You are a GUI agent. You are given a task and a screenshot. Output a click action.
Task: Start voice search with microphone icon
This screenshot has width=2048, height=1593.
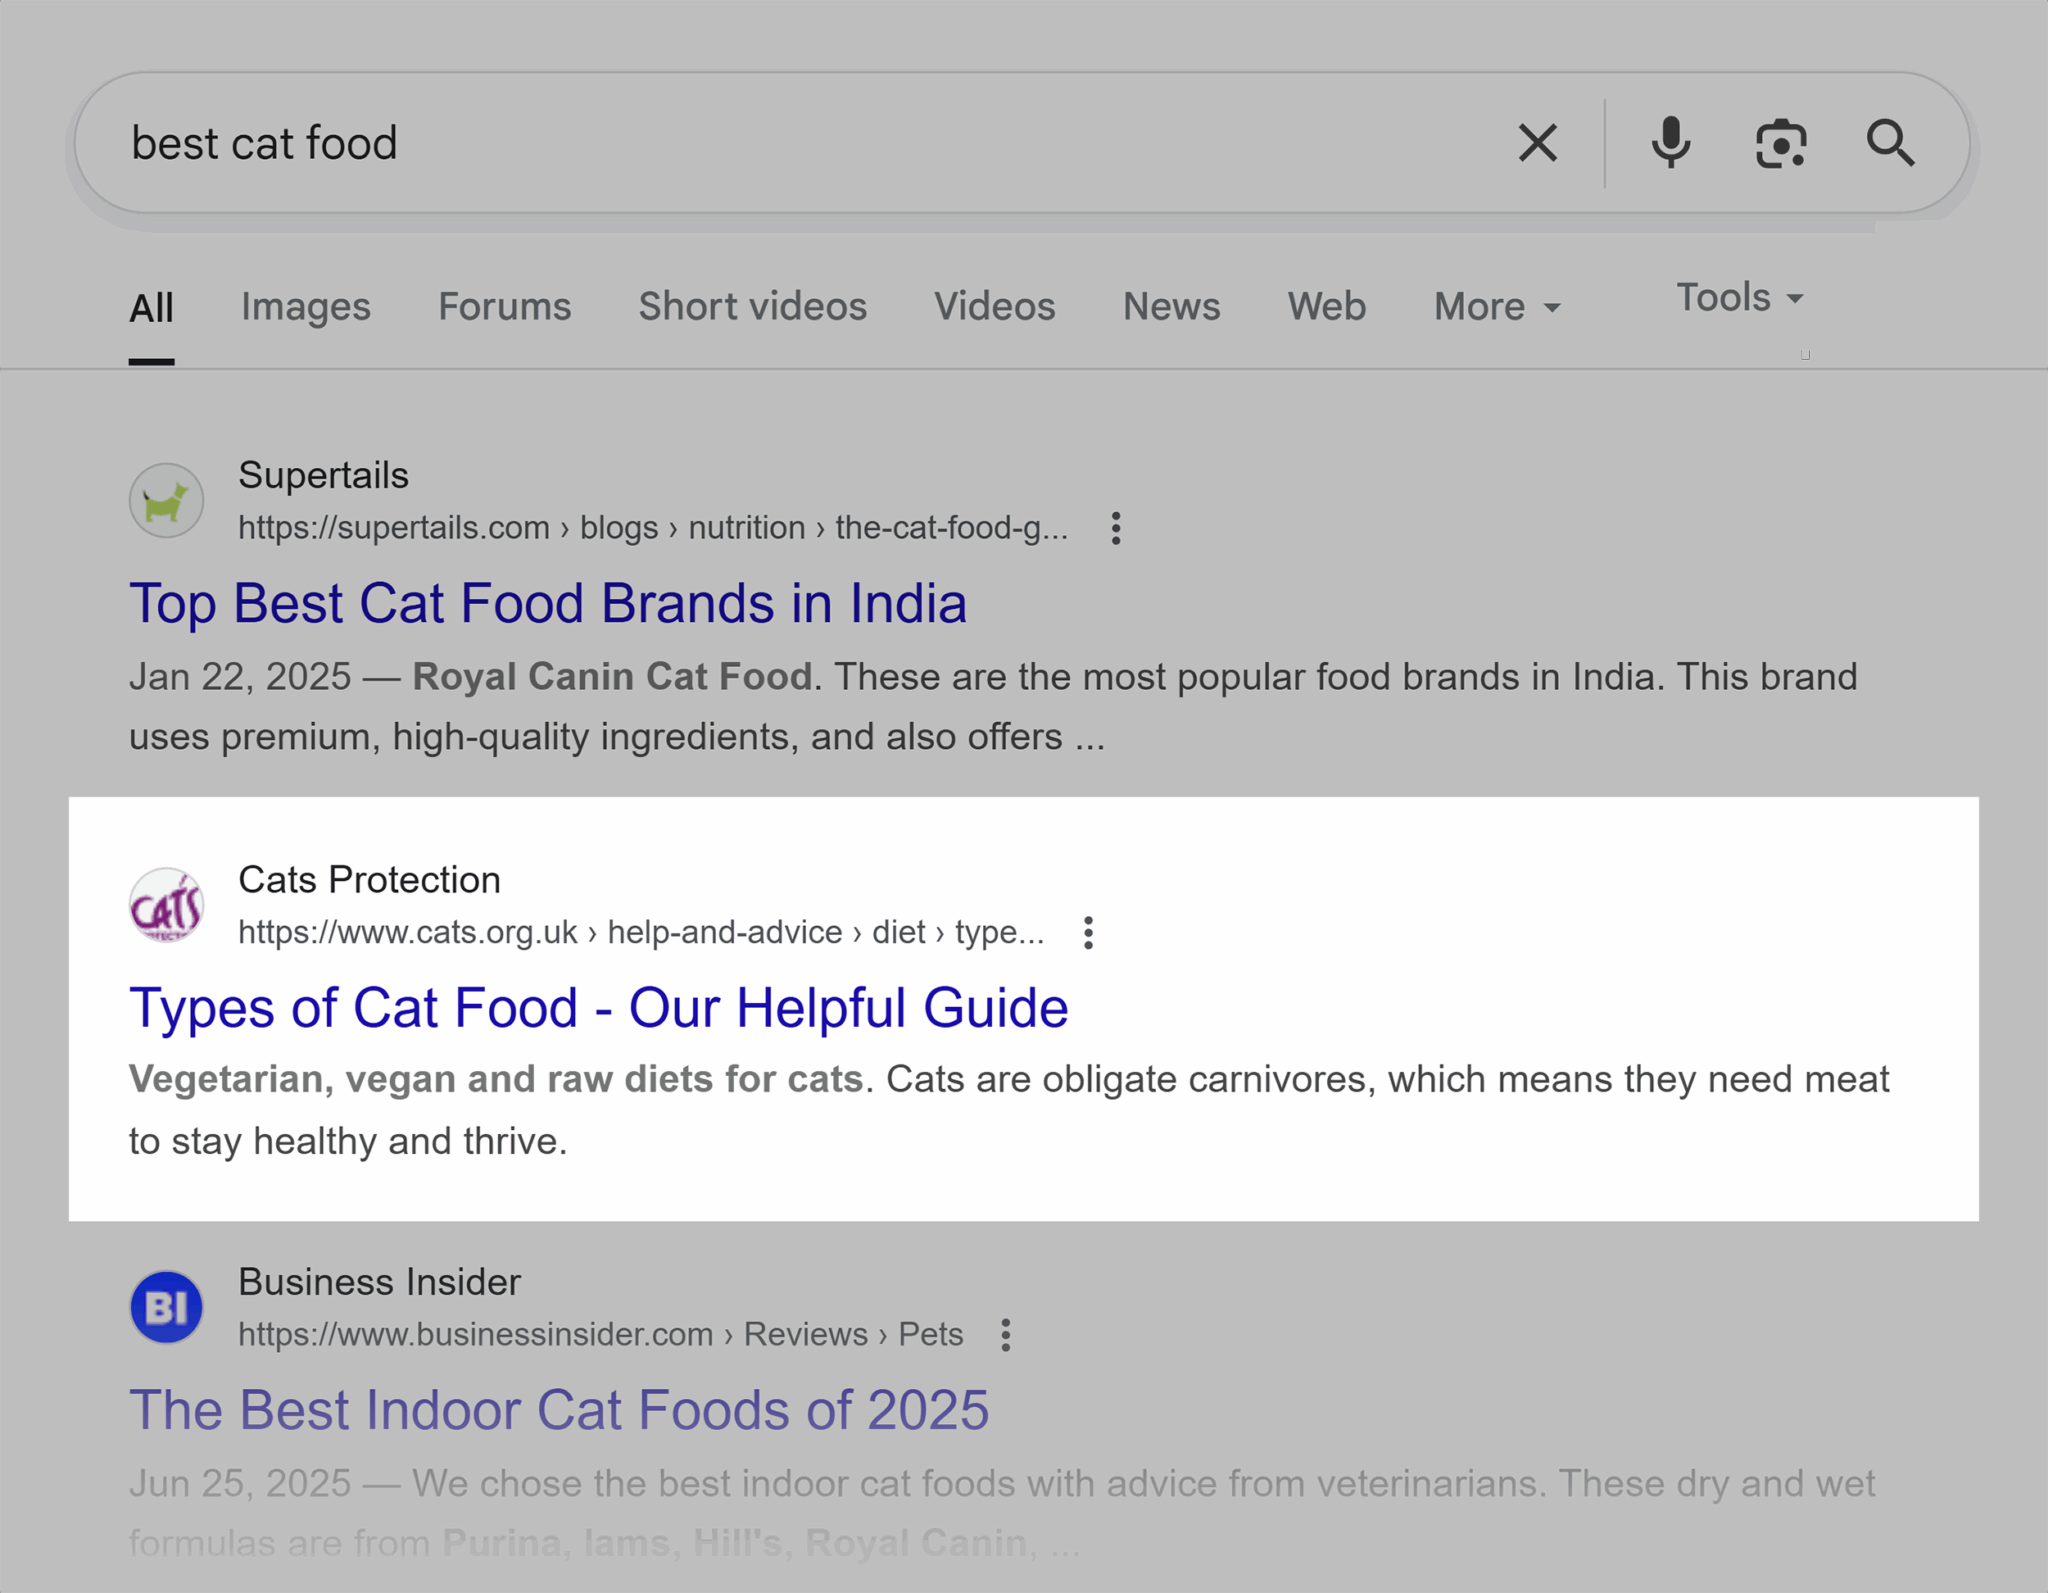point(1670,143)
